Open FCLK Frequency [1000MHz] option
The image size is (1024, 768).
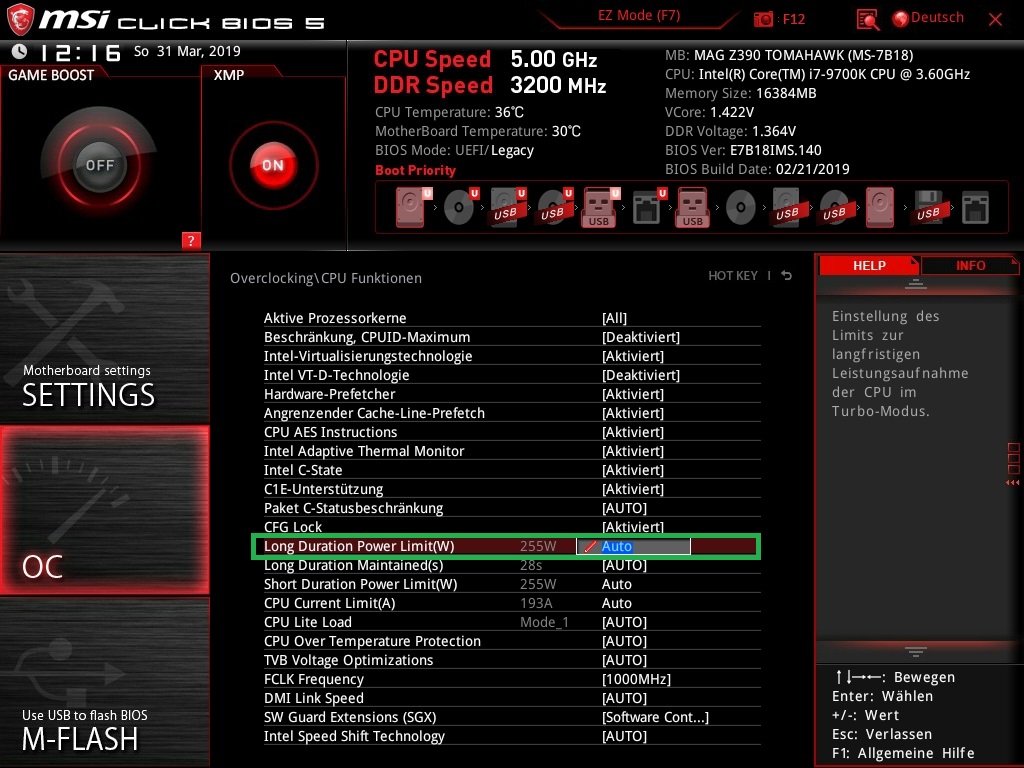point(512,679)
